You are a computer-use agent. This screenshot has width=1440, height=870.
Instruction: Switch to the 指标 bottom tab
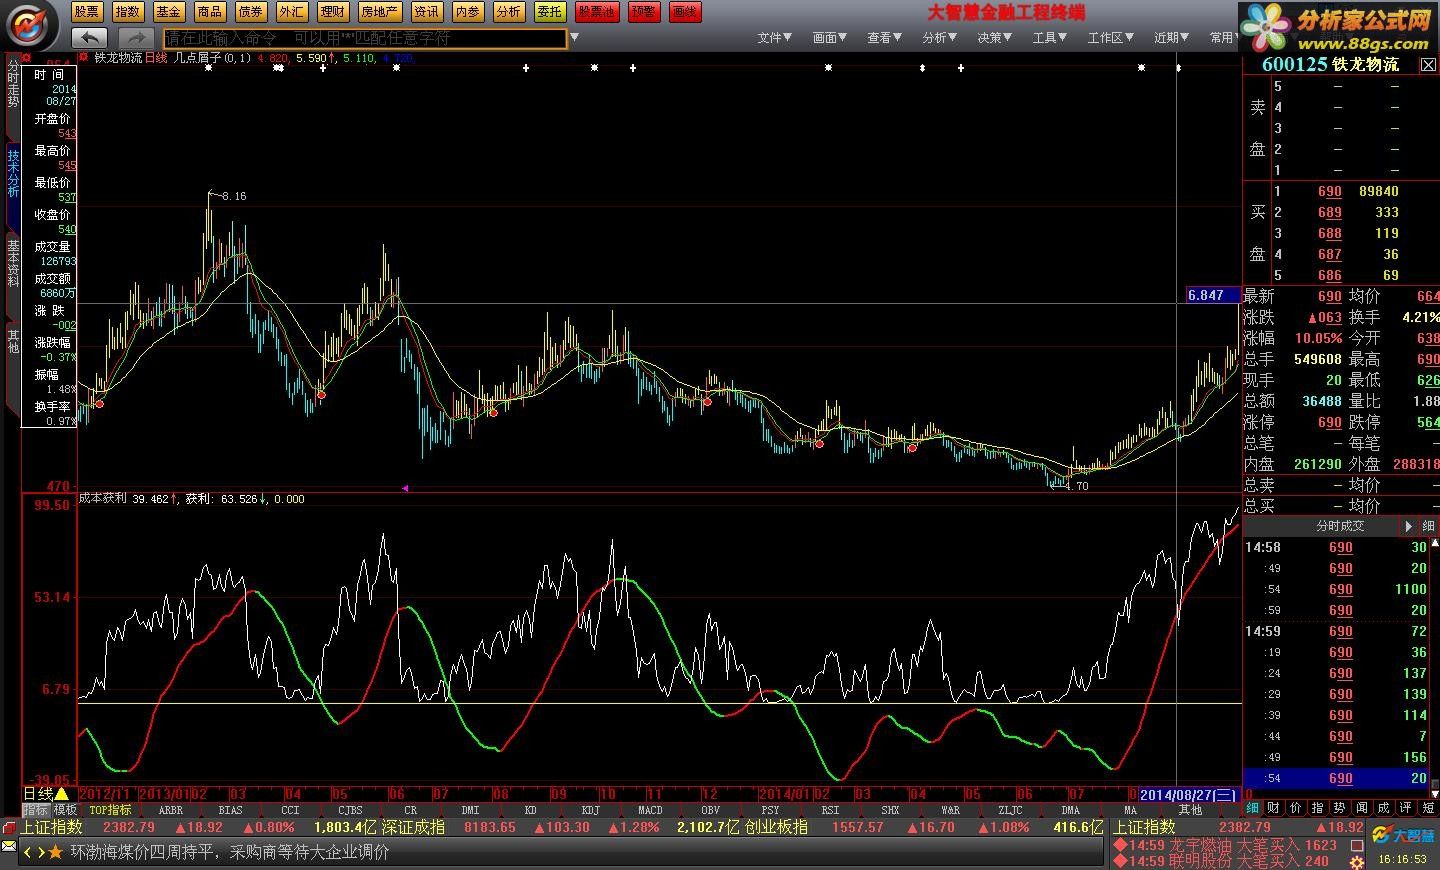(36, 810)
